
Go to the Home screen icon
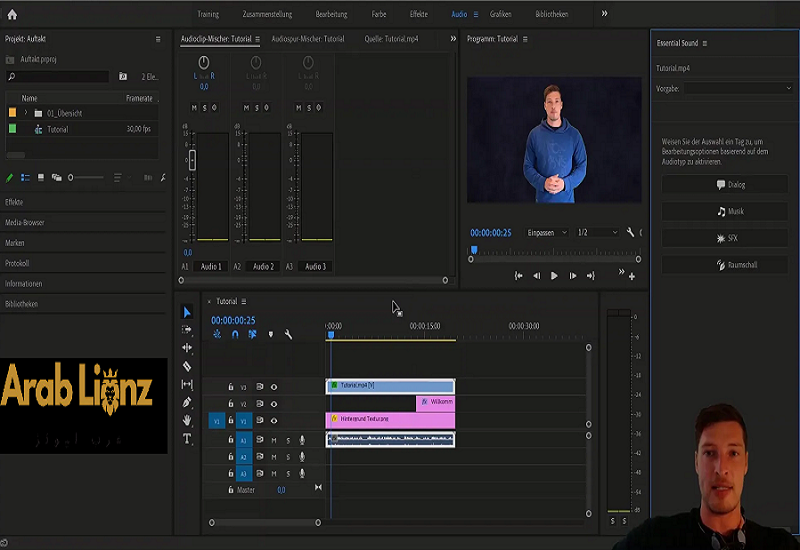[x=12, y=15]
